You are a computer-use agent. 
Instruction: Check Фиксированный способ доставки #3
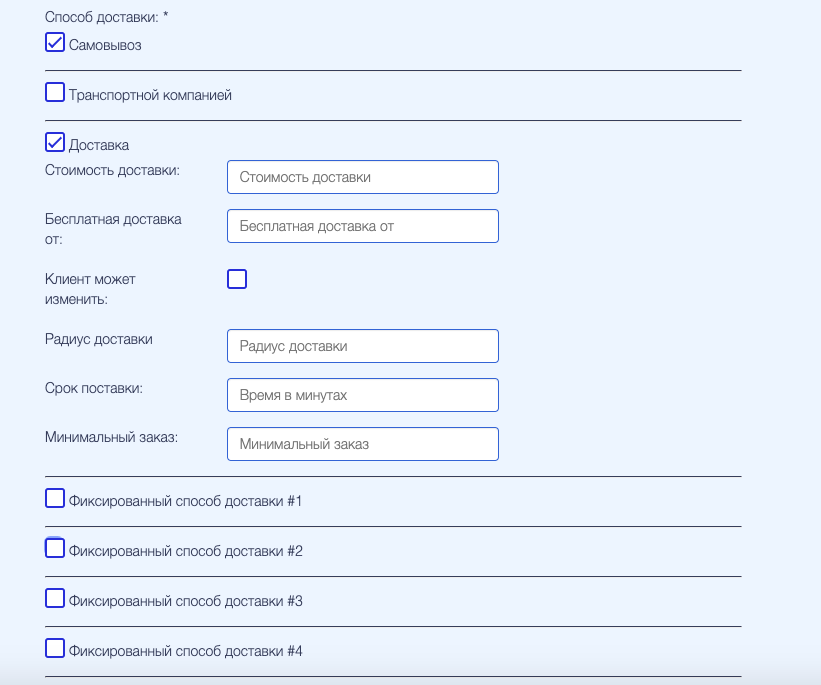[55, 599]
